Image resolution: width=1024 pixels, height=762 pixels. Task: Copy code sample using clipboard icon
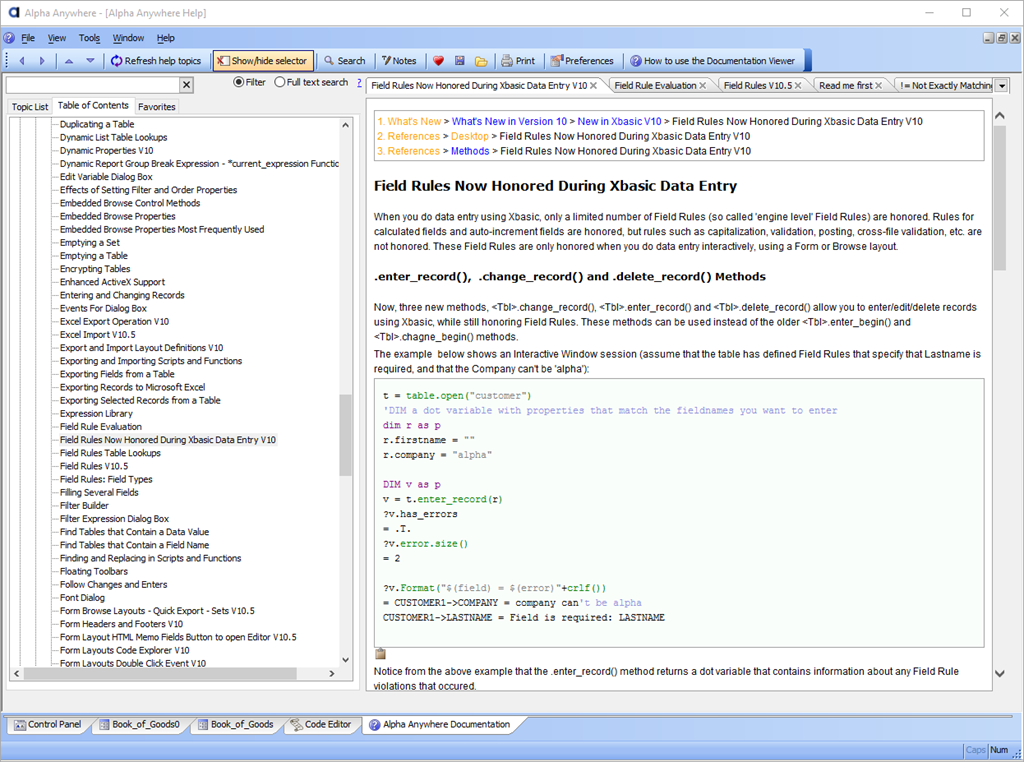click(x=380, y=654)
